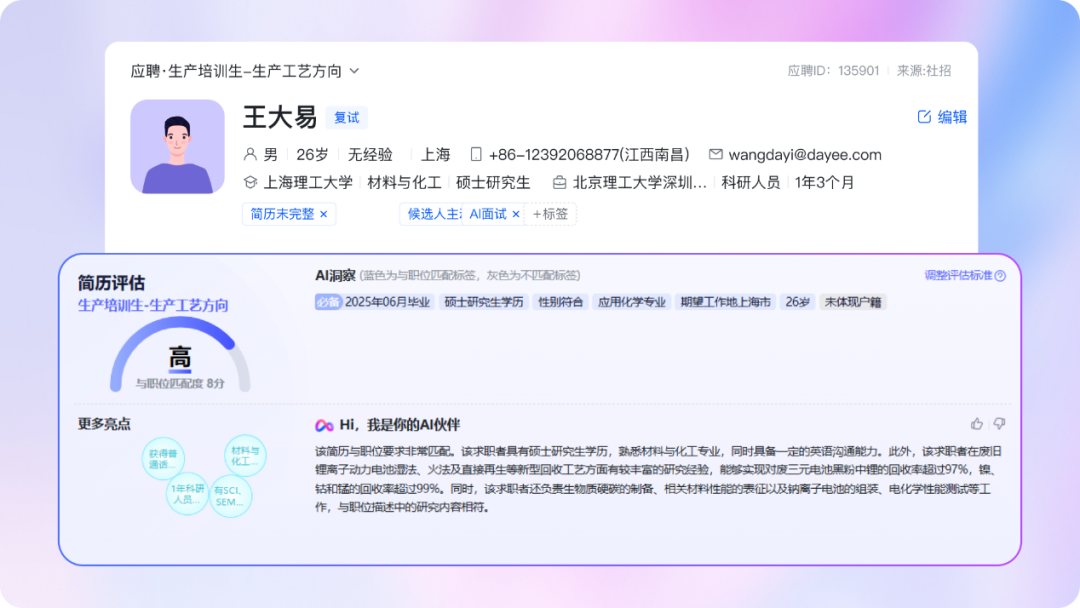
Task: Remove the 简历未完整 tag
Action: (x=323, y=214)
